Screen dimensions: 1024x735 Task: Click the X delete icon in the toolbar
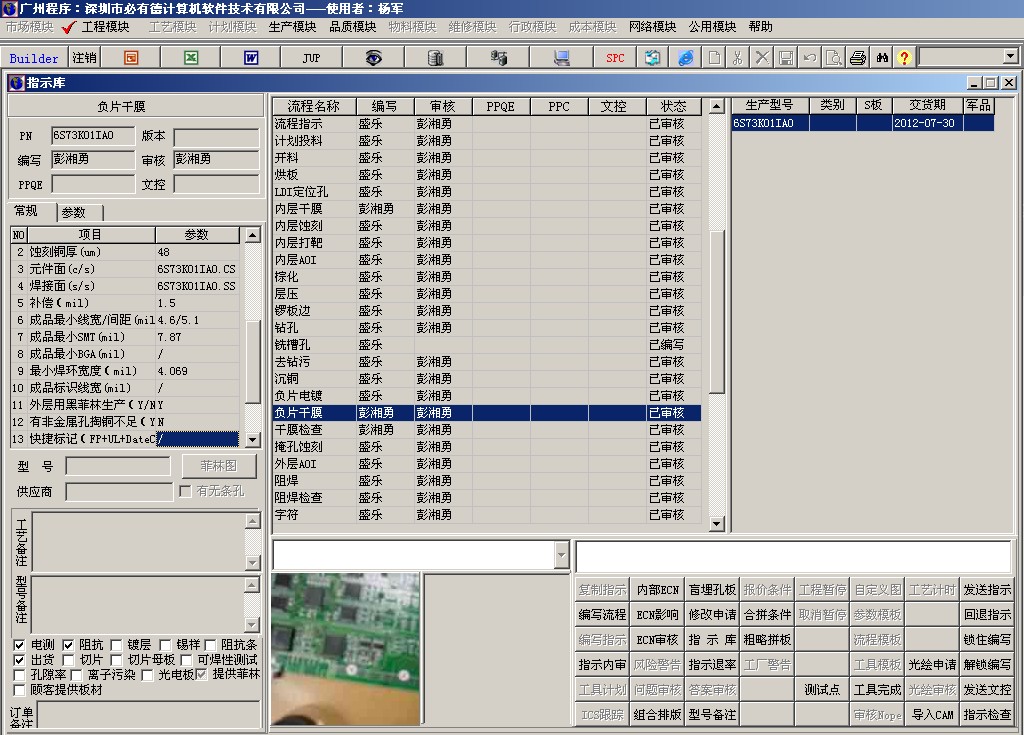[761, 57]
